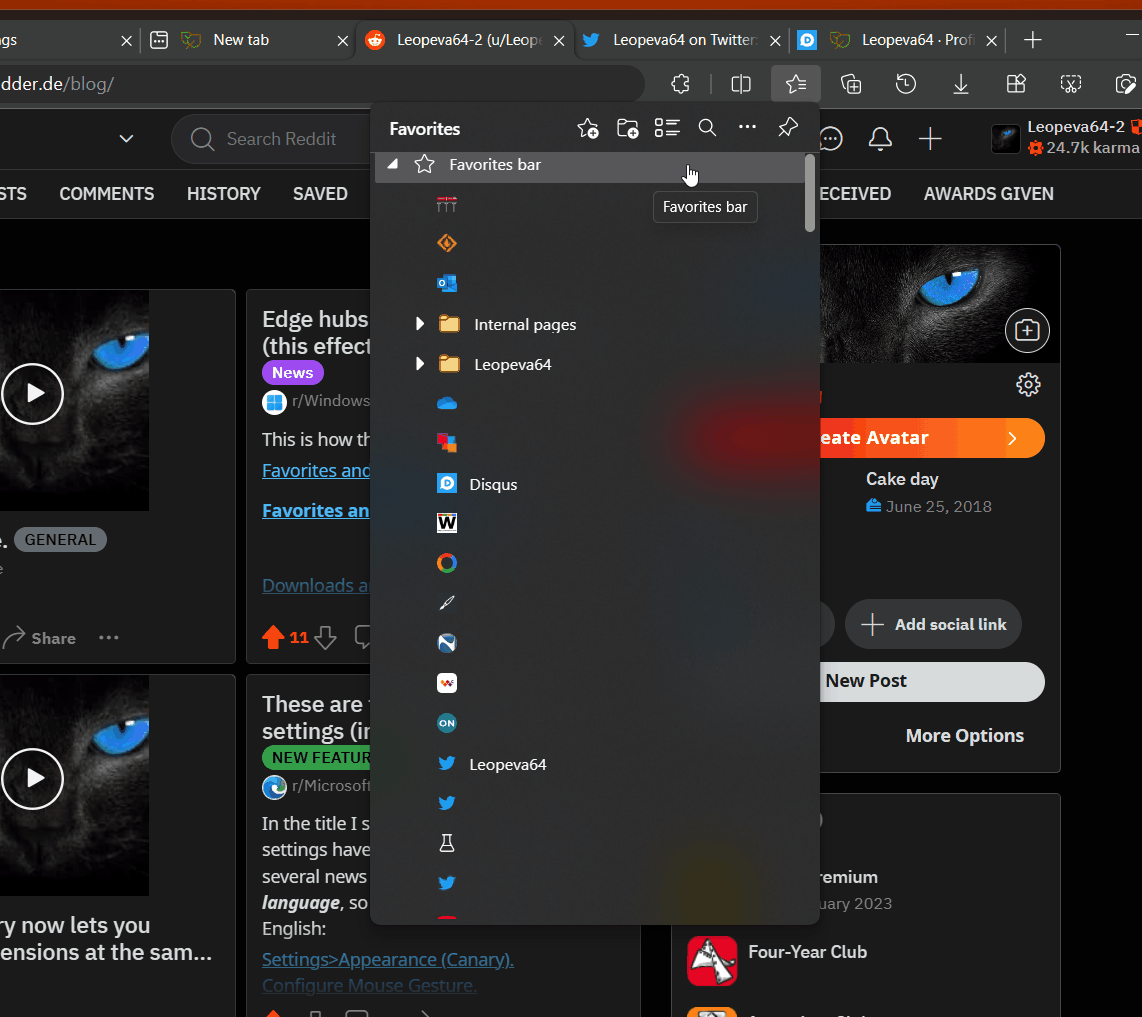The height and width of the screenshot is (1017, 1142).
Task: Toggle split screen in browser toolbar
Action: 741,84
